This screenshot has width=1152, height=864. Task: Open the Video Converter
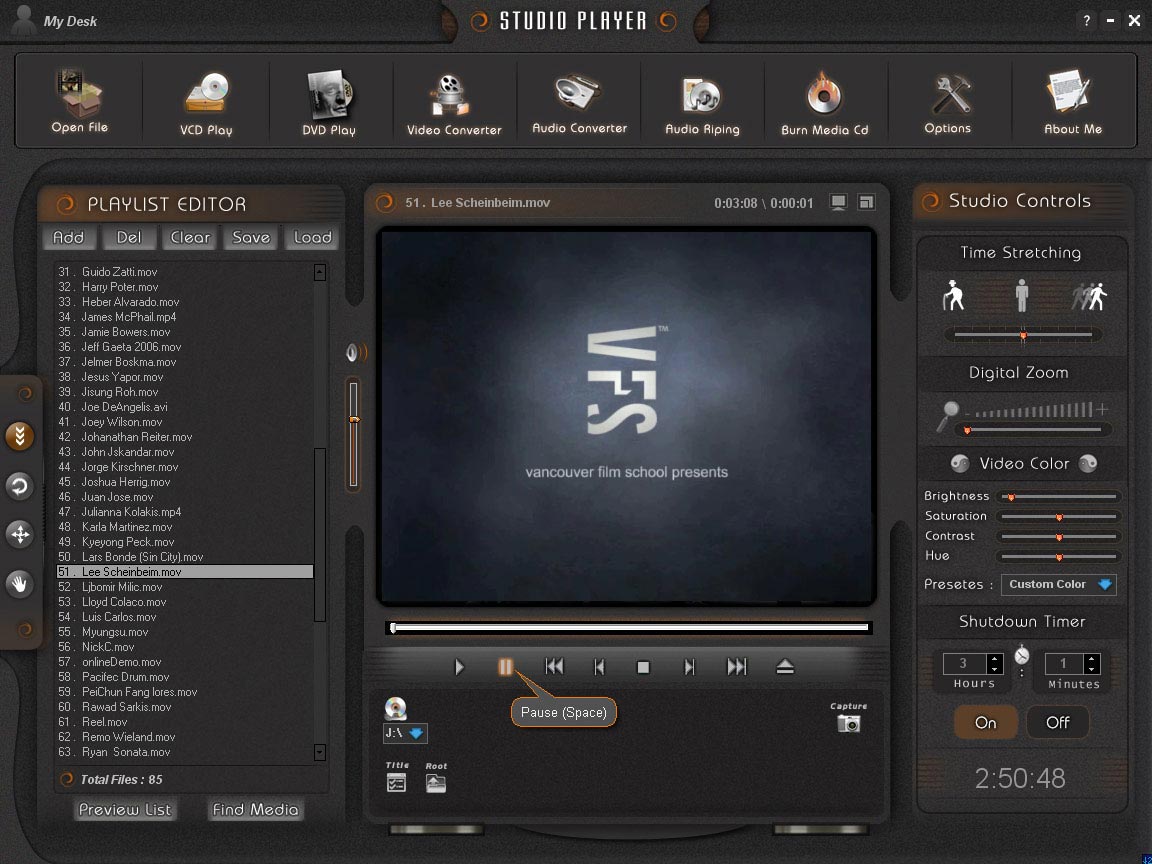pos(454,103)
